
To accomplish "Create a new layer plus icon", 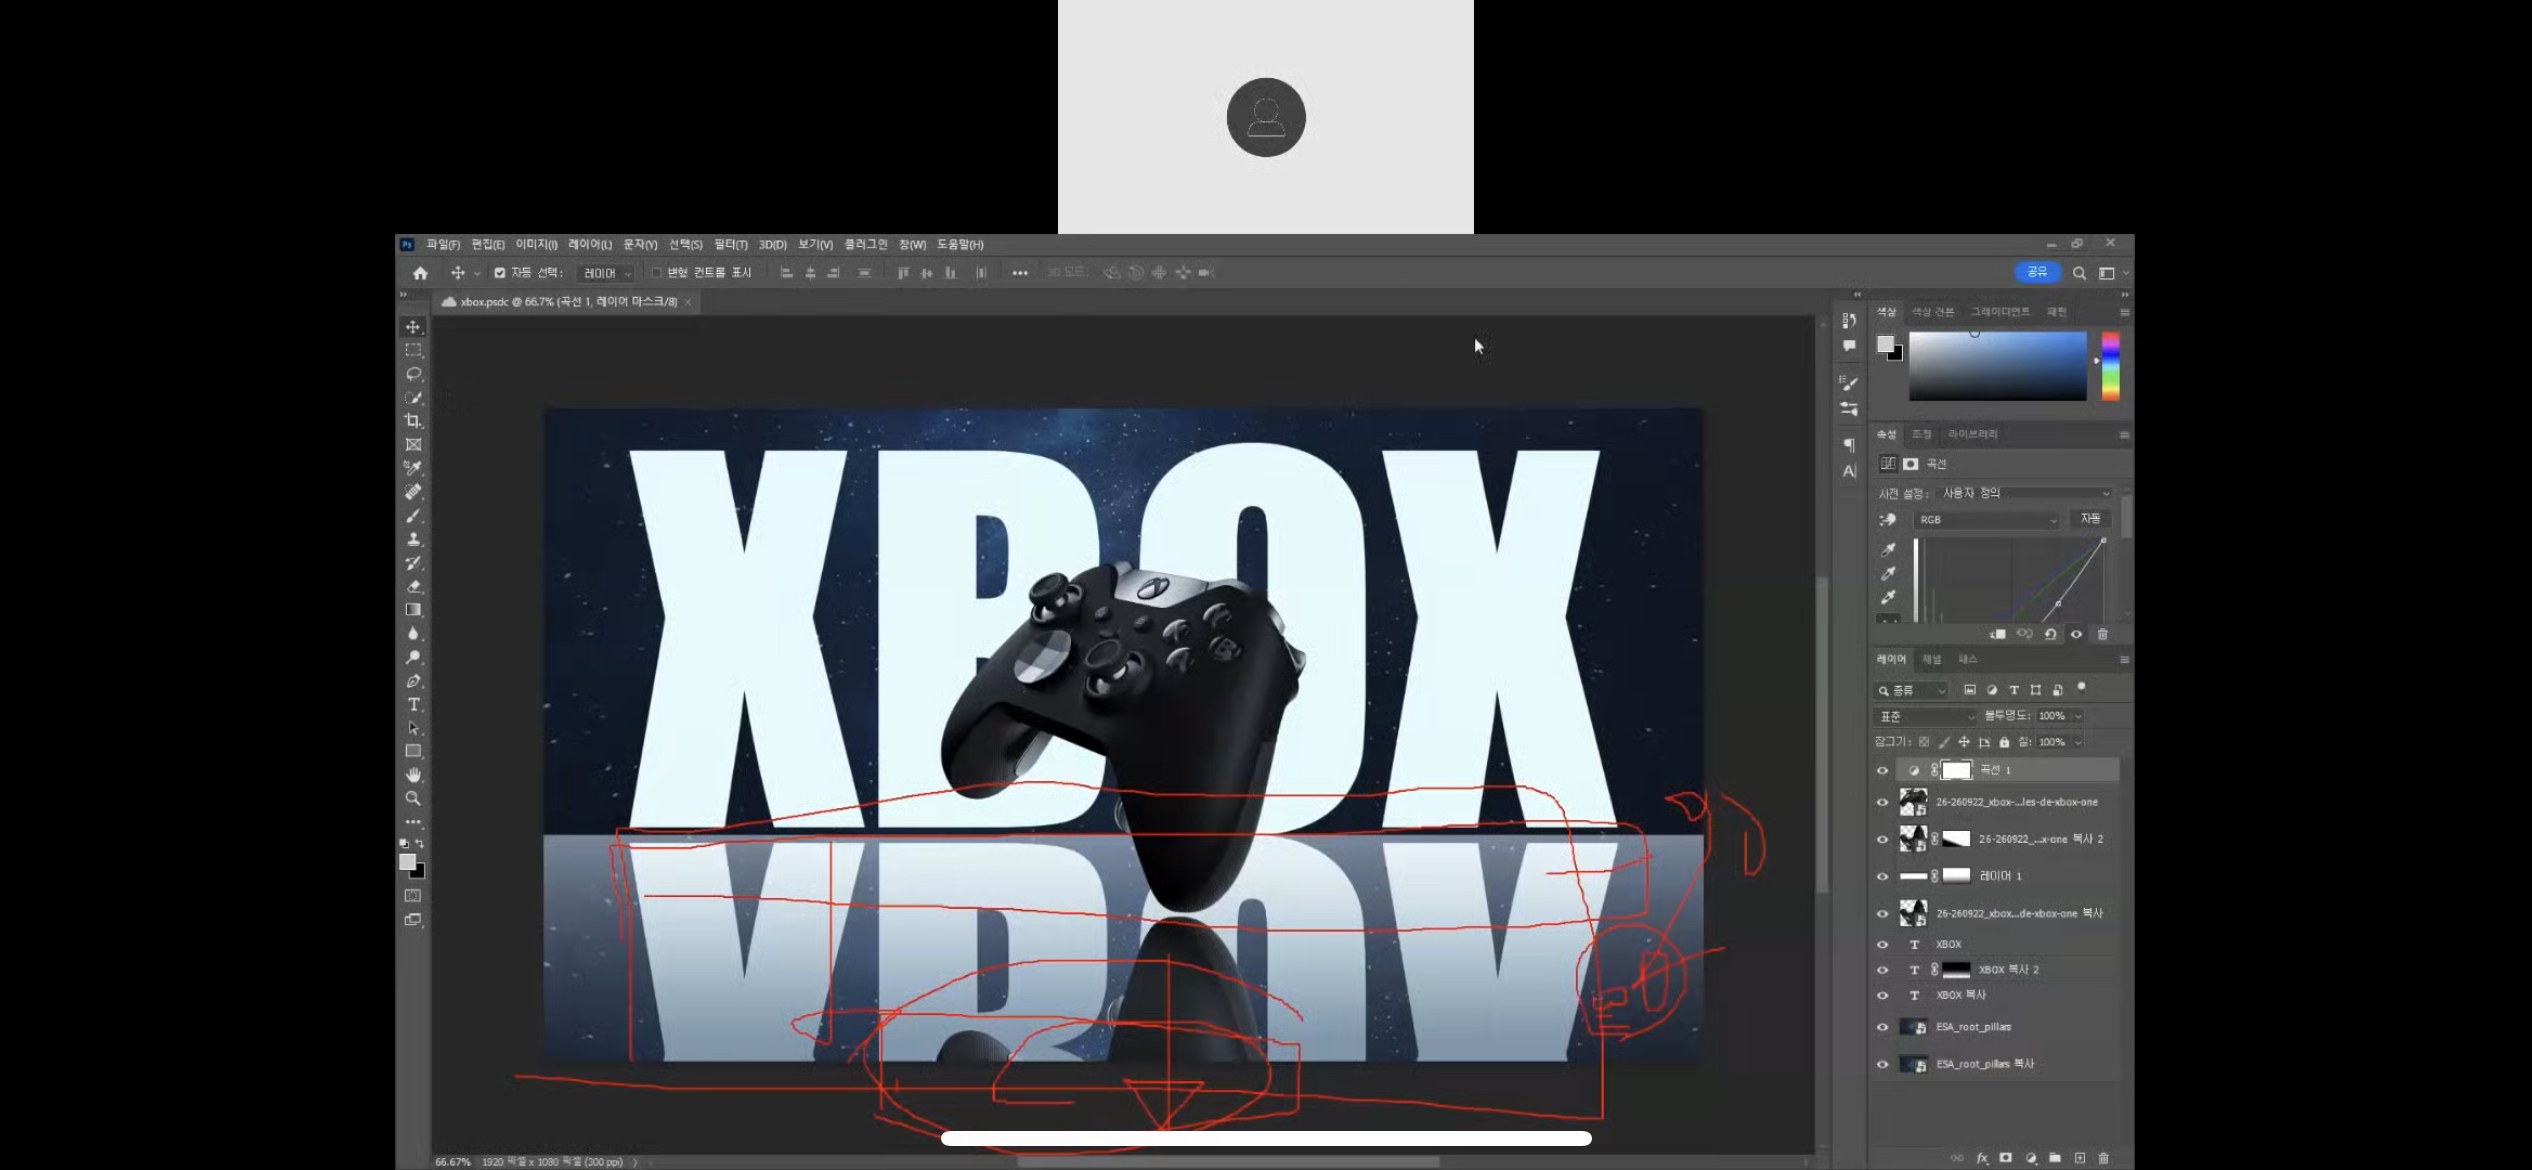I will (2080, 1158).
